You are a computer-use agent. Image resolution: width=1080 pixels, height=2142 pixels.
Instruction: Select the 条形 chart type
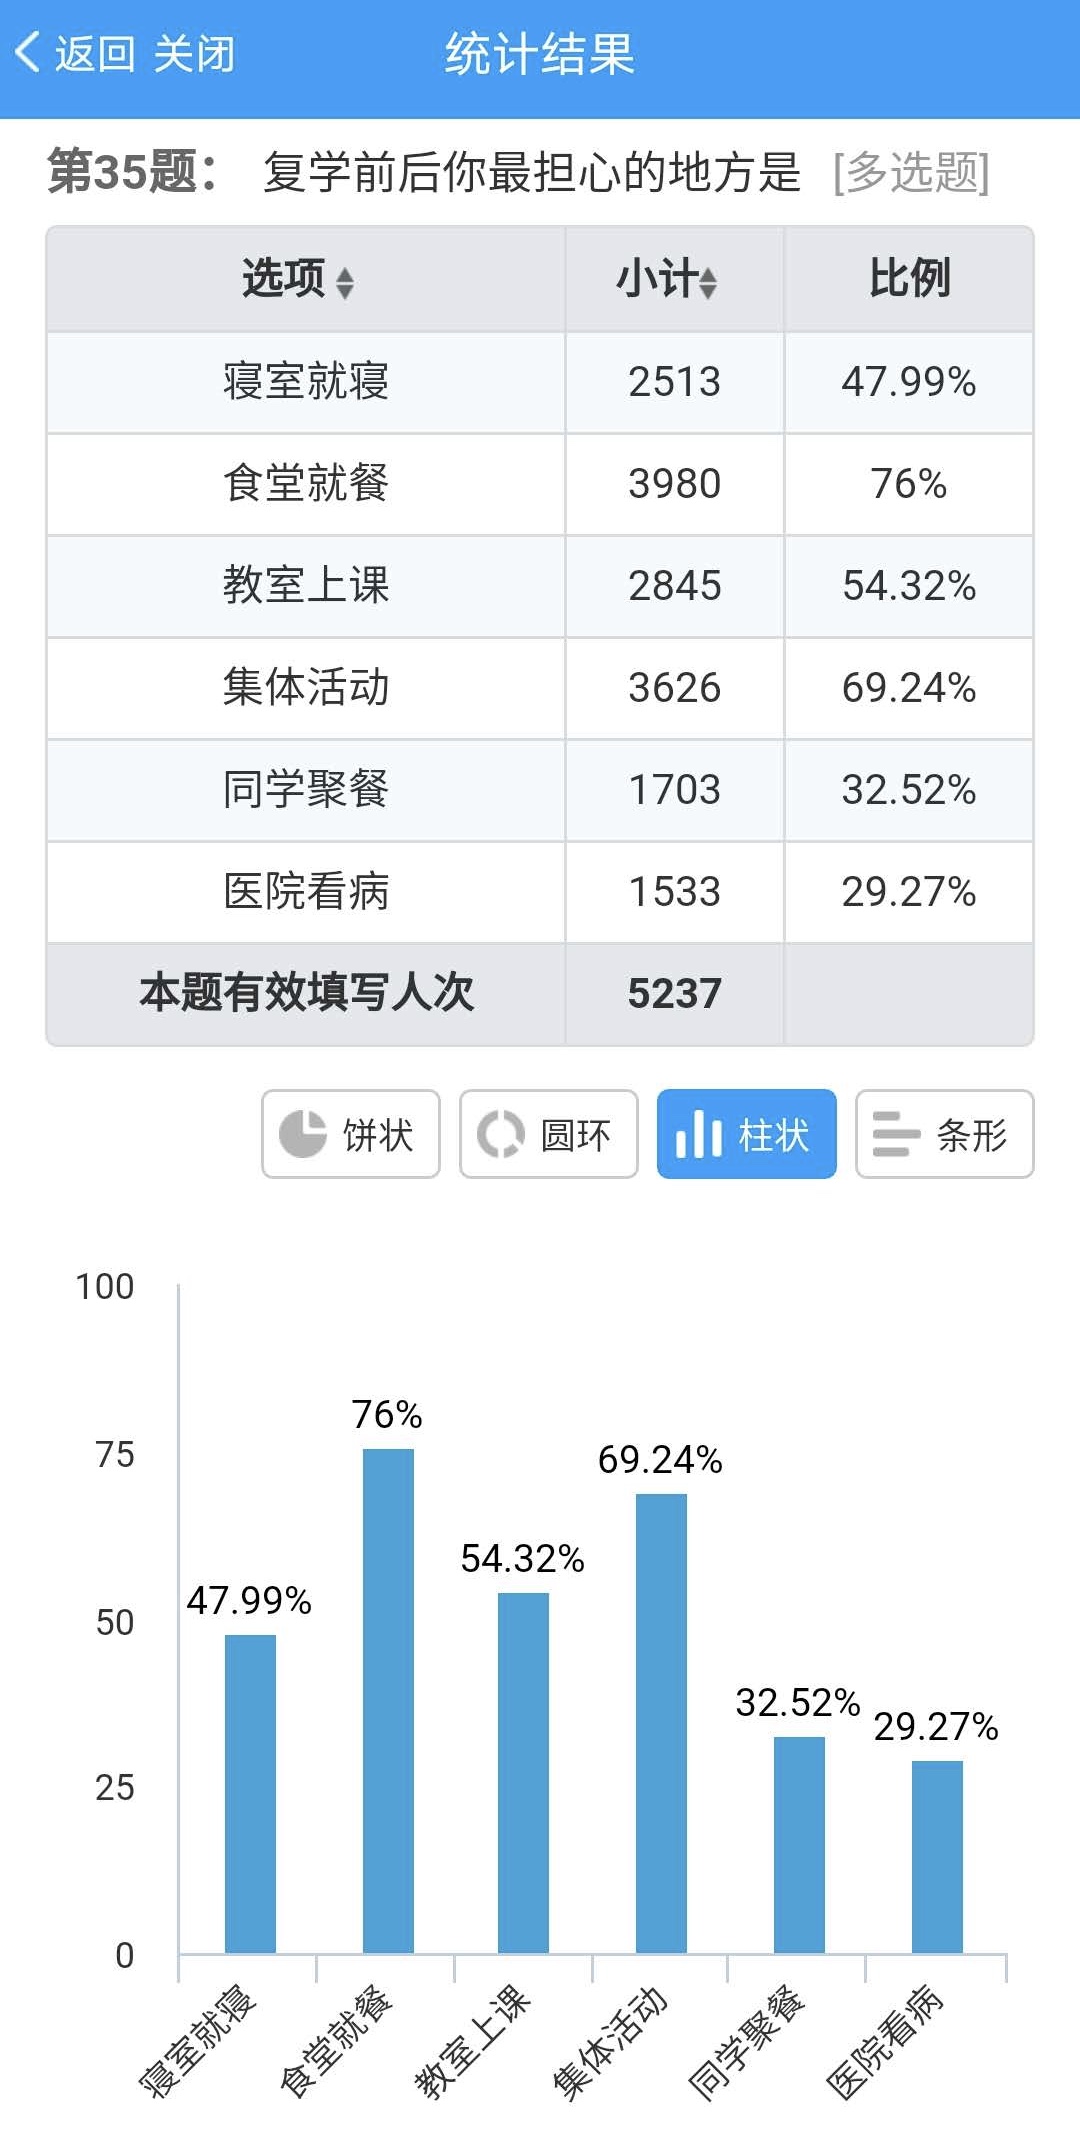(945, 1134)
